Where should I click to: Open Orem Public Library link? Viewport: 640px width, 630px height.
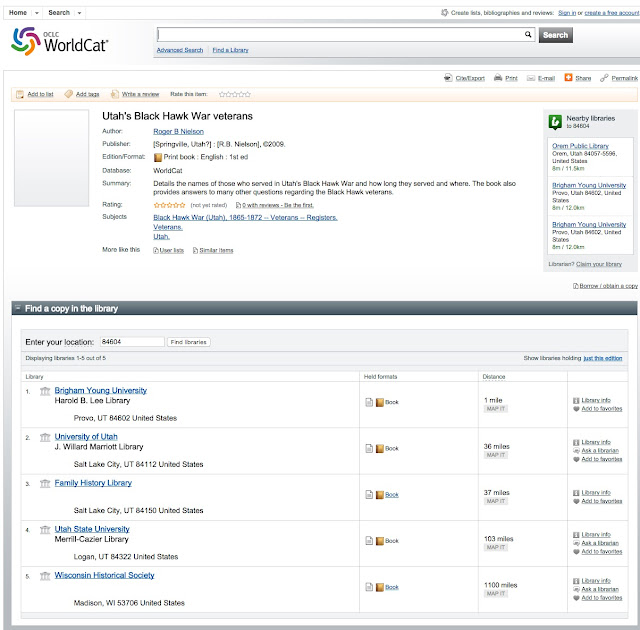click(x=580, y=146)
